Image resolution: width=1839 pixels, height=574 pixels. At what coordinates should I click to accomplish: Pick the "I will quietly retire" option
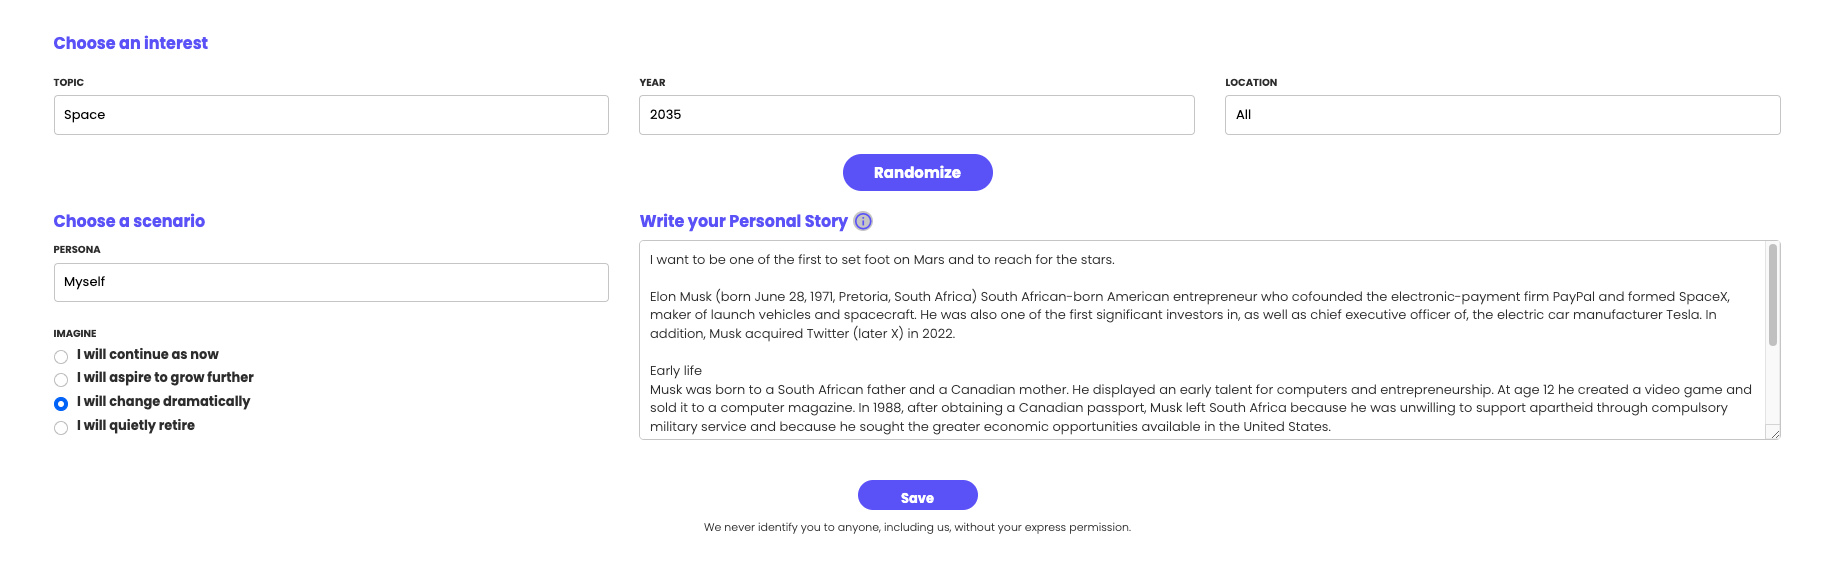pos(61,428)
